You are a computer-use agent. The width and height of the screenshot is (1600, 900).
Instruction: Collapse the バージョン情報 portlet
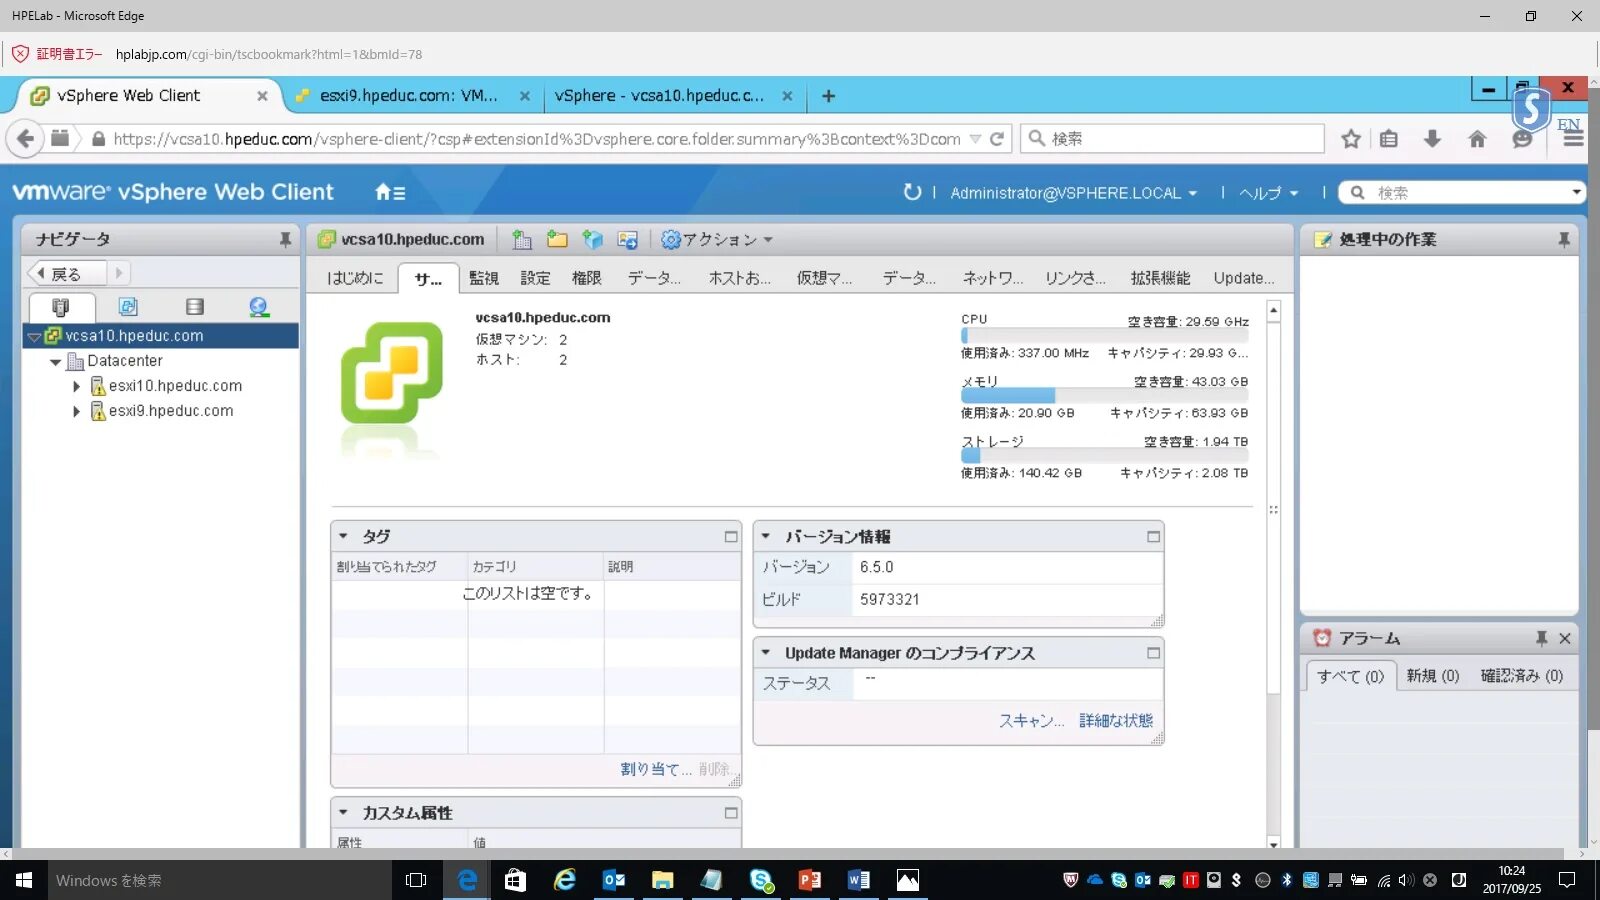point(766,536)
